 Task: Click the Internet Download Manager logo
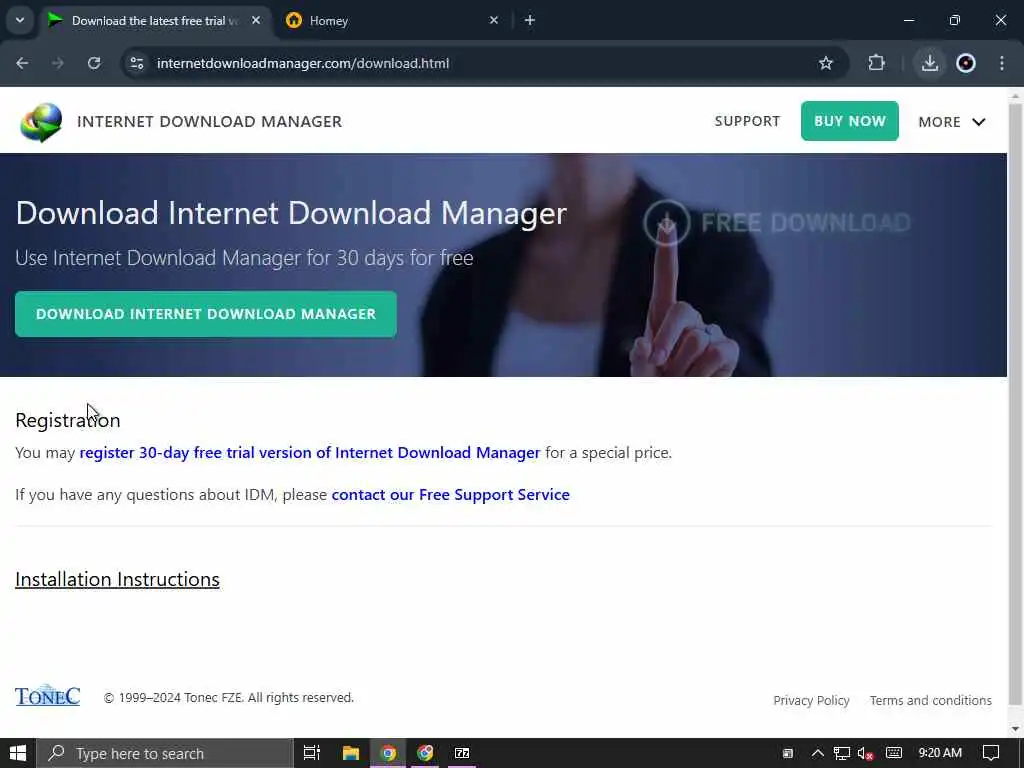click(41, 122)
